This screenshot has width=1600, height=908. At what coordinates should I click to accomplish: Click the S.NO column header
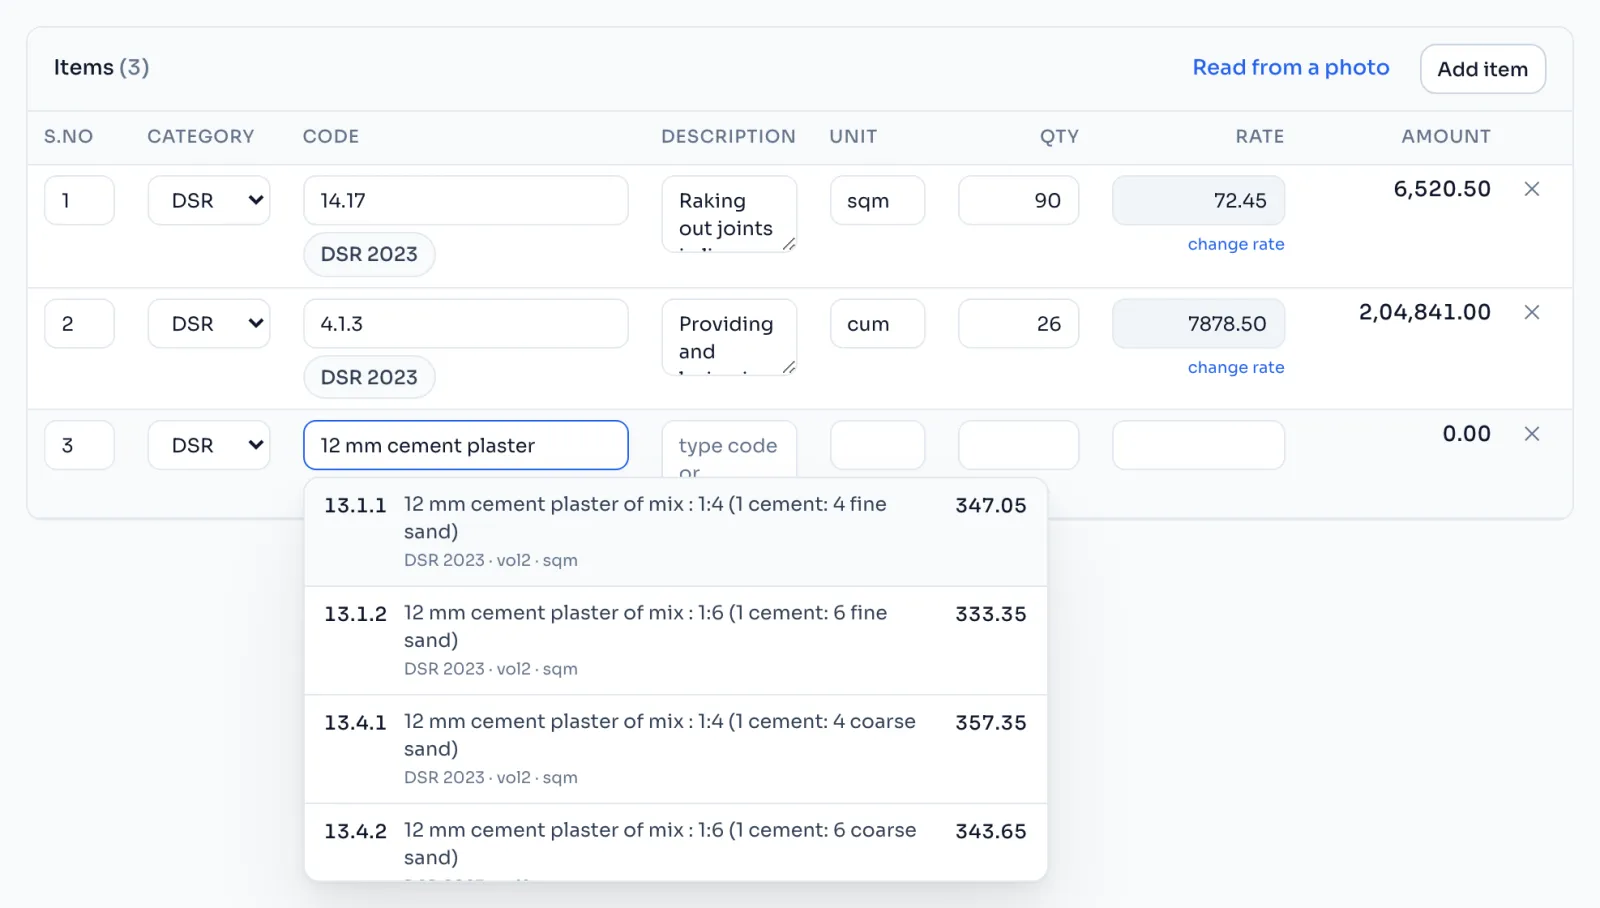pyautogui.click(x=68, y=136)
